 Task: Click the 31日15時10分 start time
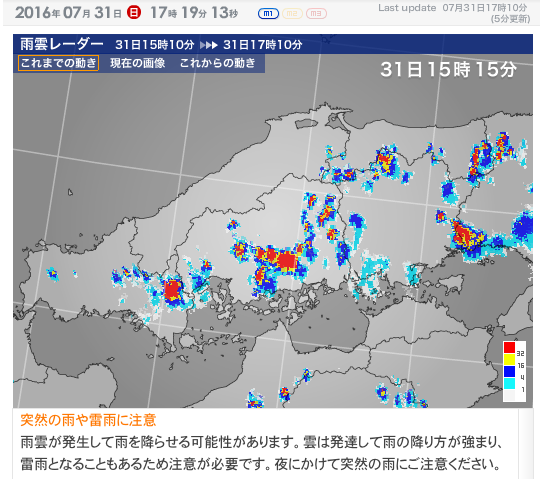(155, 45)
